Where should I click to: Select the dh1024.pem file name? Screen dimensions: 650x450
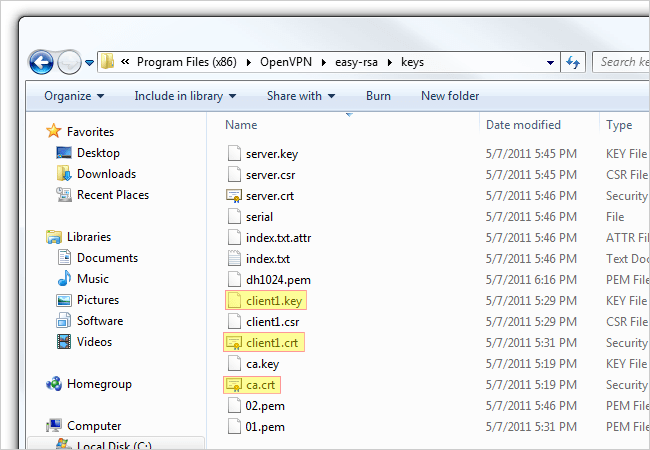[278, 281]
